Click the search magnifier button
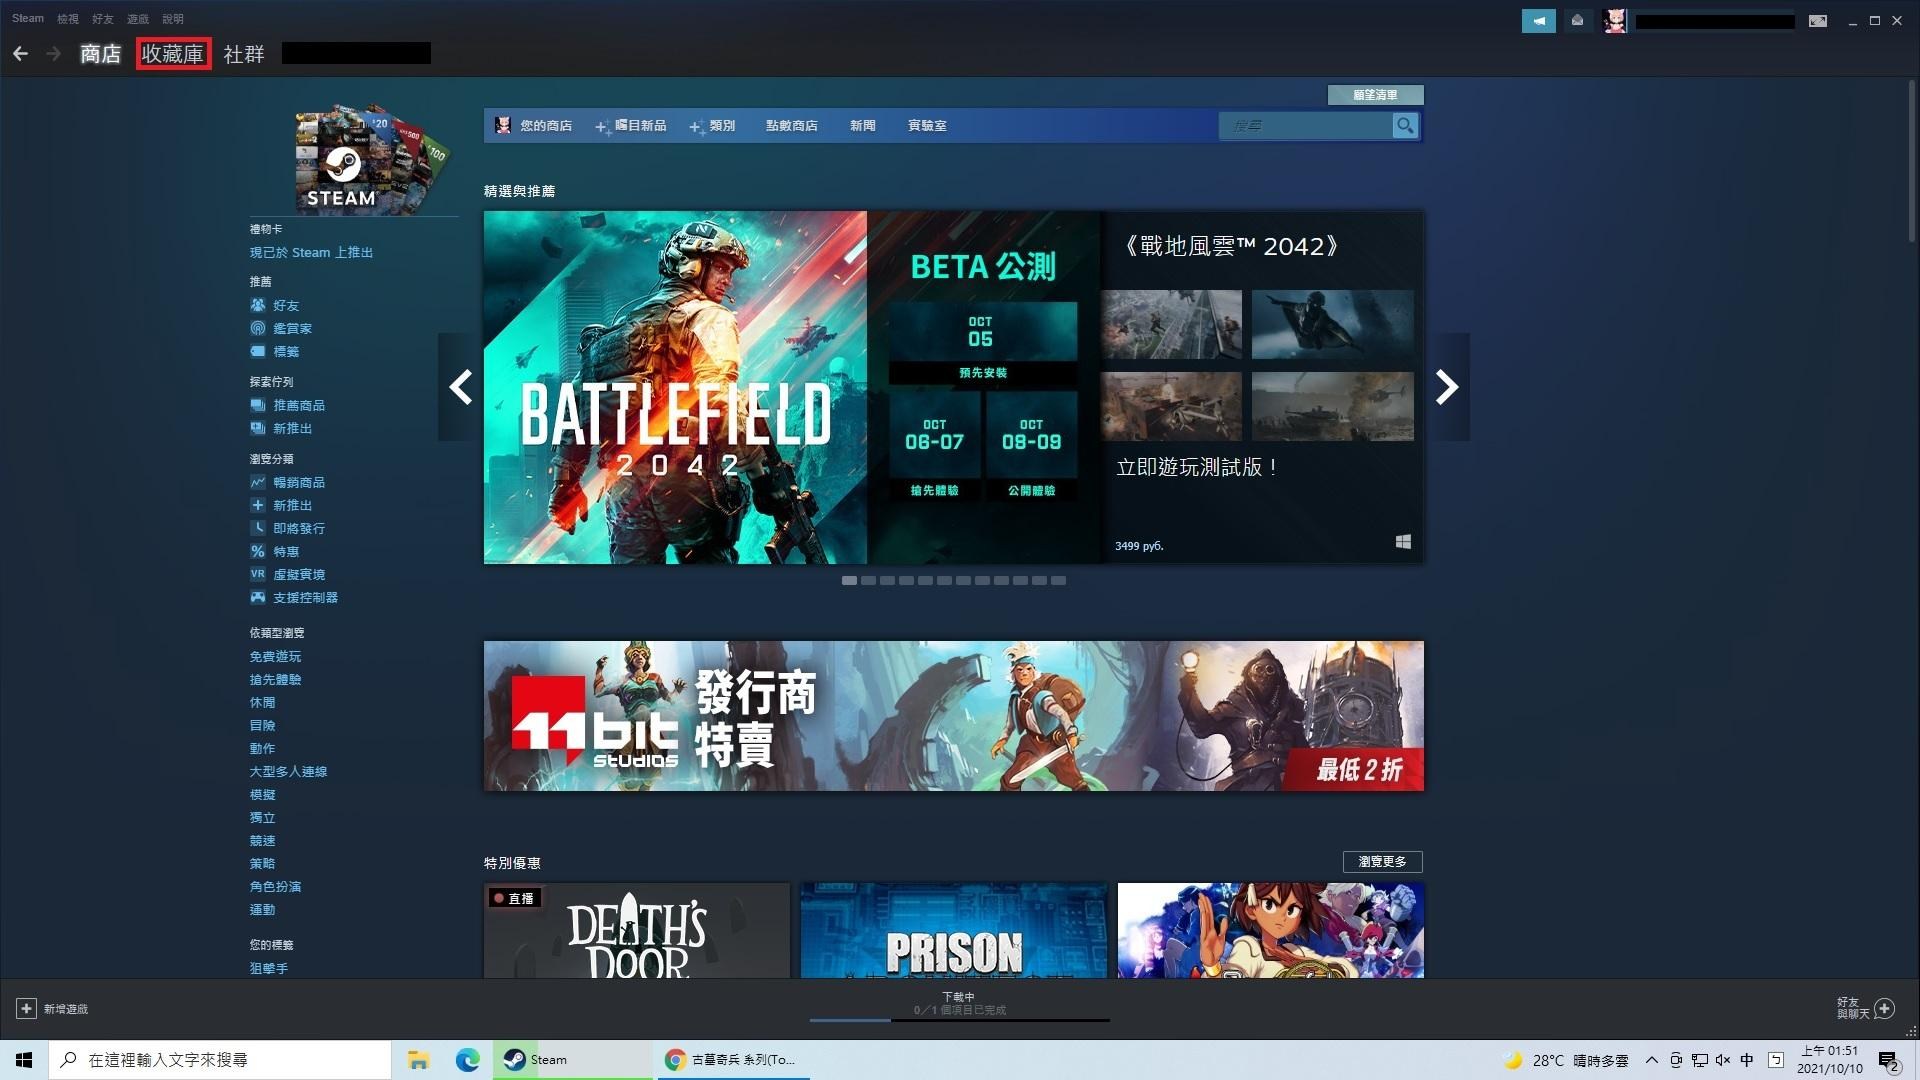Image resolution: width=1920 pixels, height=1080 pixels. tap(1405, 126)
